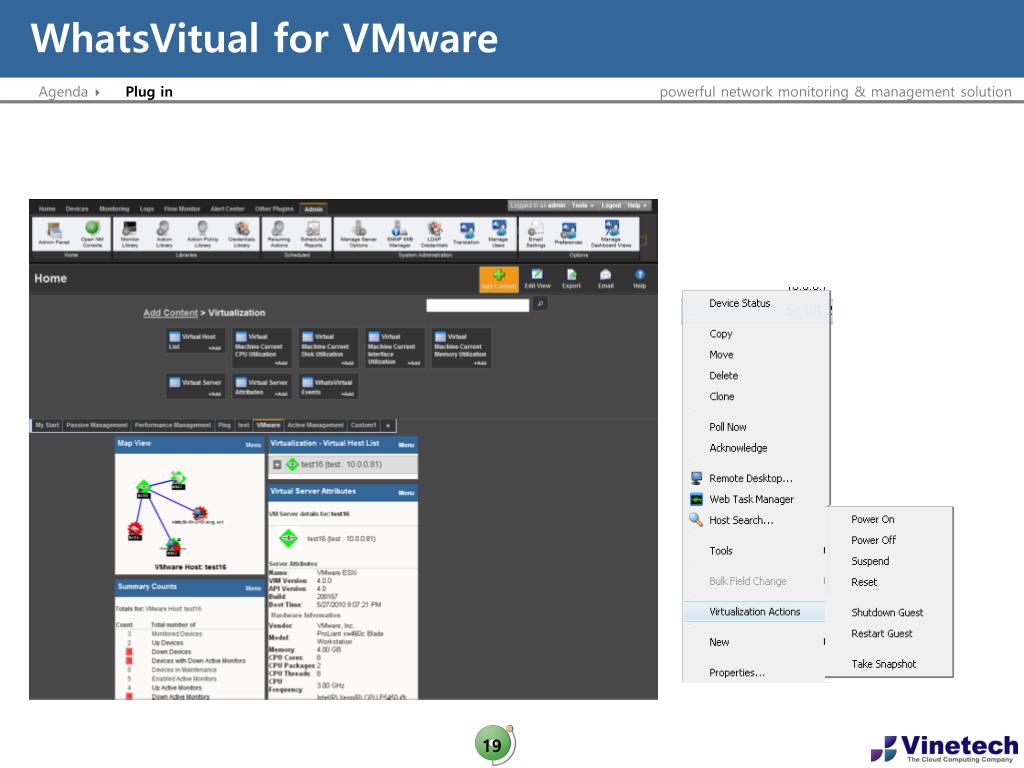This screenshot has width=1024, height=768.
Task: Click the Host Search magnifier icon
Action: [x=696, y=520]
